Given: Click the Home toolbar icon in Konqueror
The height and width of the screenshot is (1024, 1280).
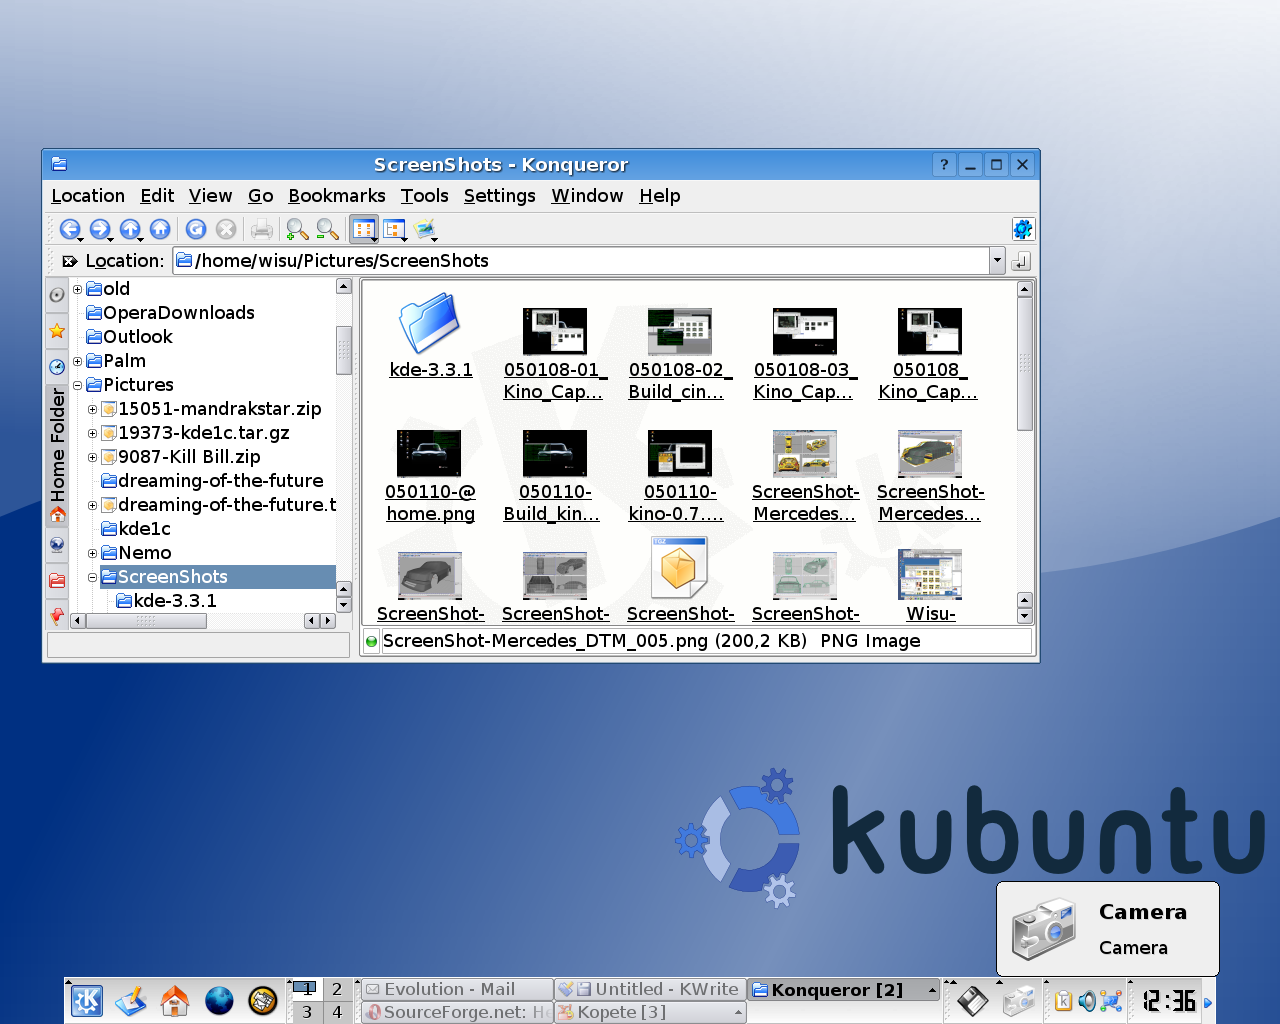Looking at the screenshot, I should tap(159, 229).
